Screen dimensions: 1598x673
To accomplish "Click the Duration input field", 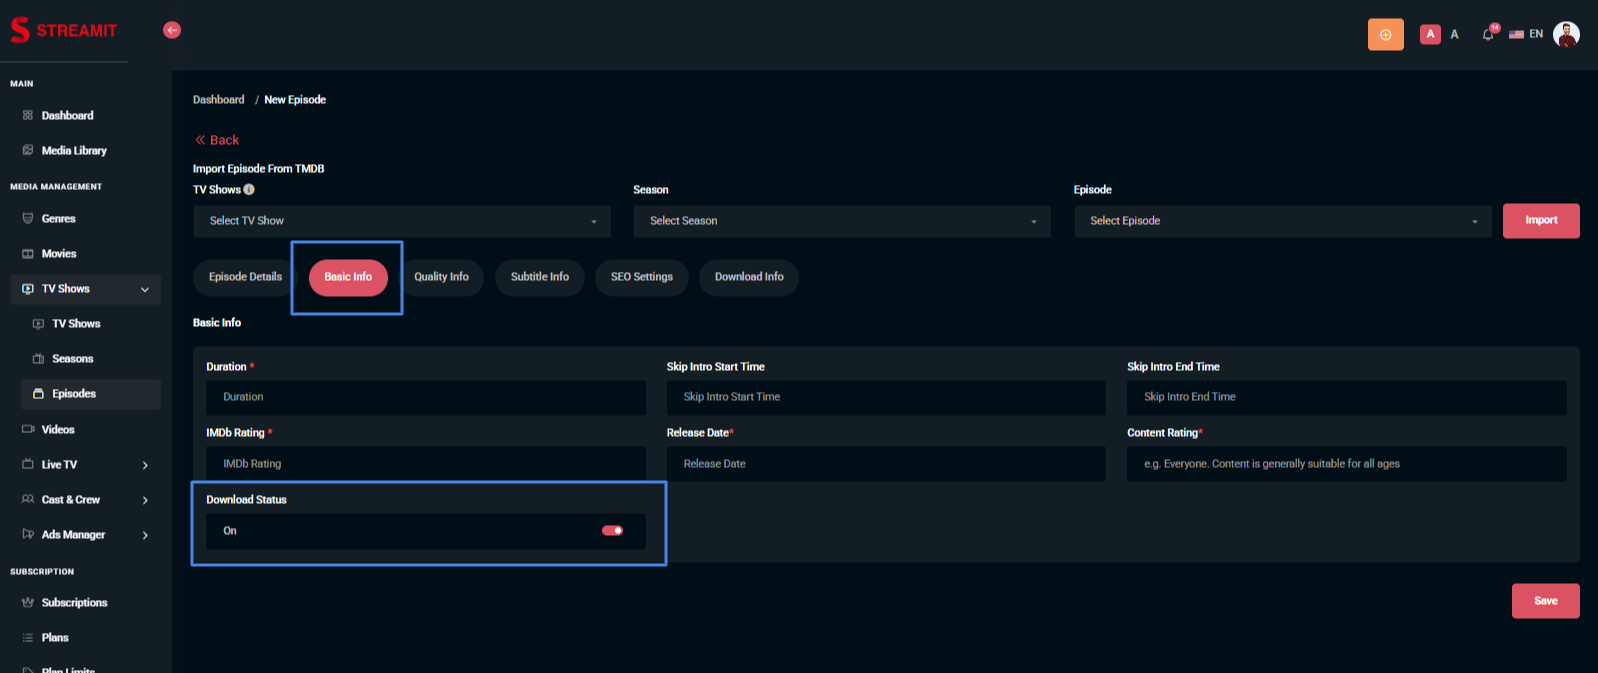I will 425,397.
